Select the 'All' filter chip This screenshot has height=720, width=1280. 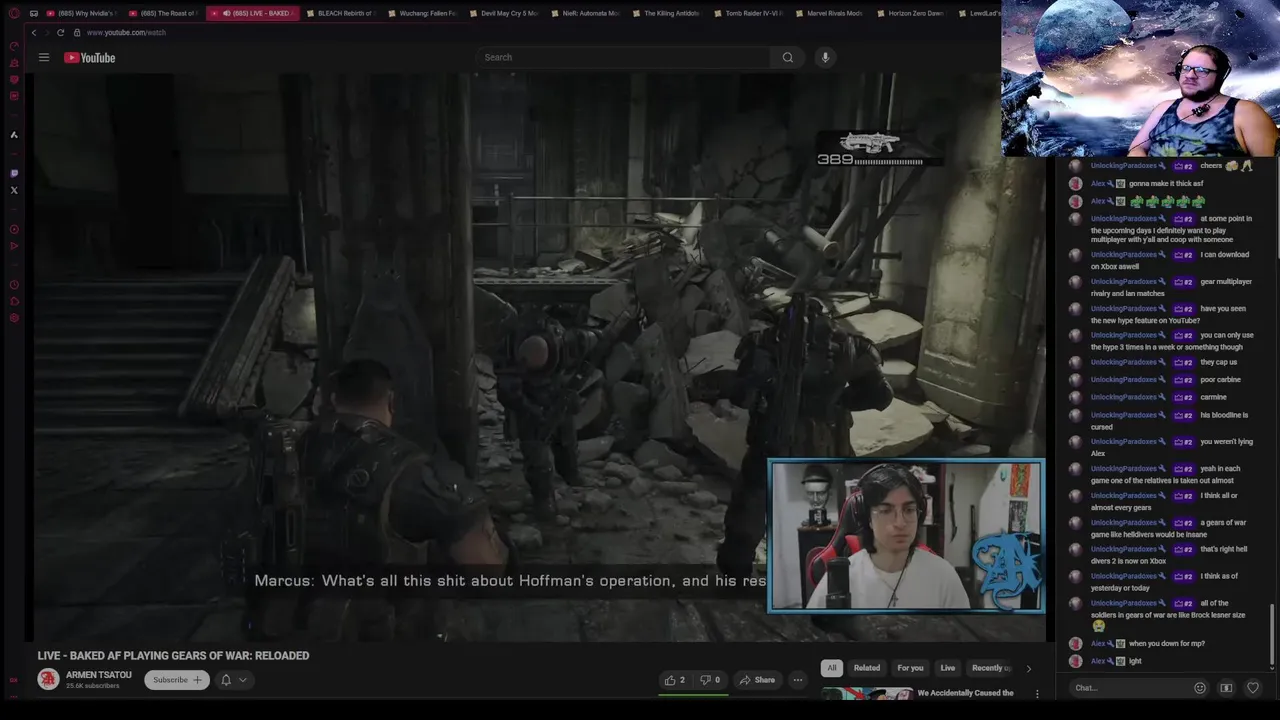[831, 668]
